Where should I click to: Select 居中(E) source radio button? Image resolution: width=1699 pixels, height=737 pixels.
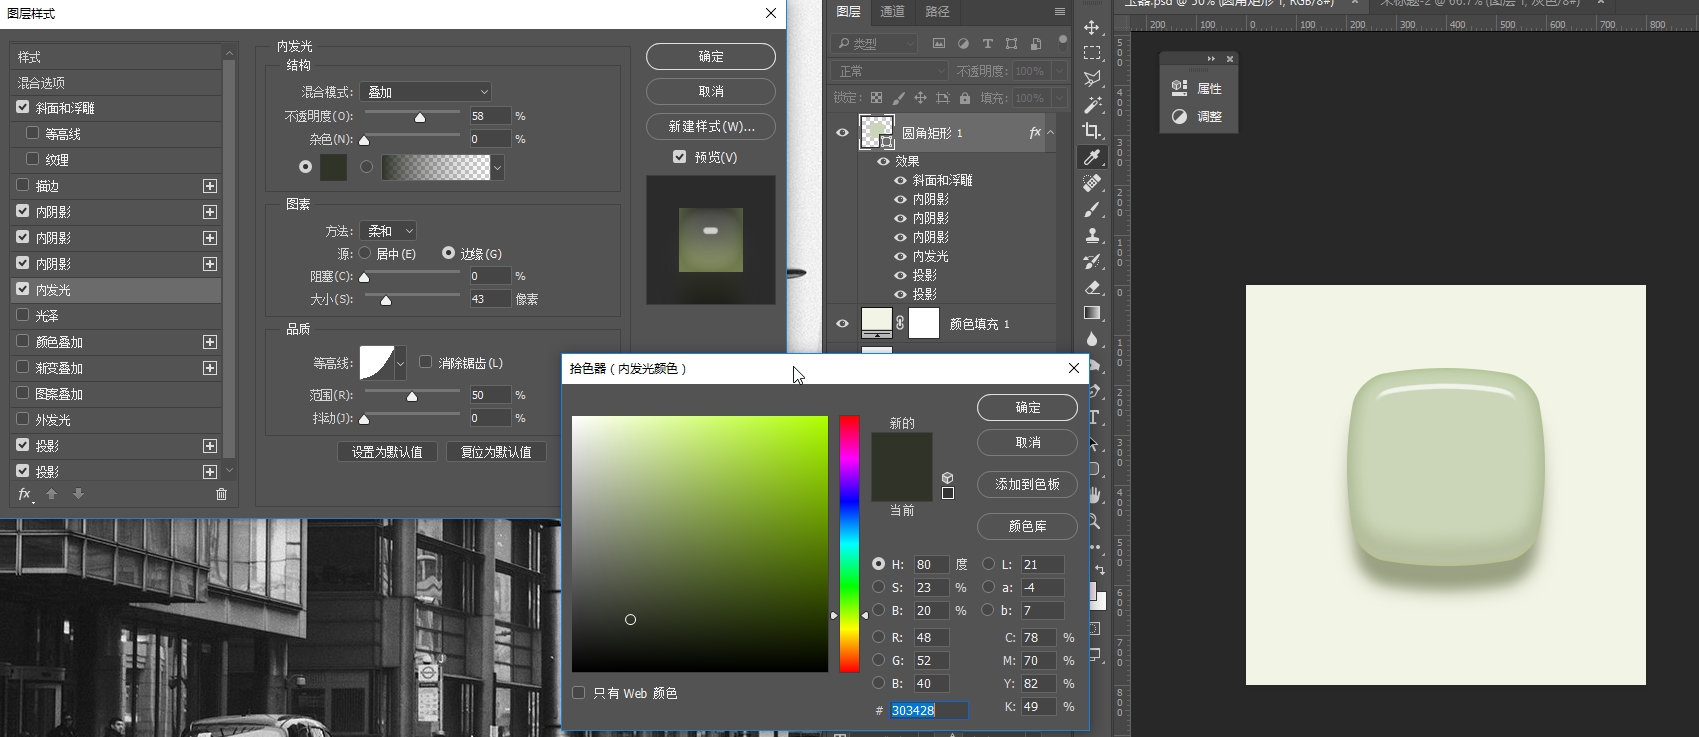tap(365, 253)
